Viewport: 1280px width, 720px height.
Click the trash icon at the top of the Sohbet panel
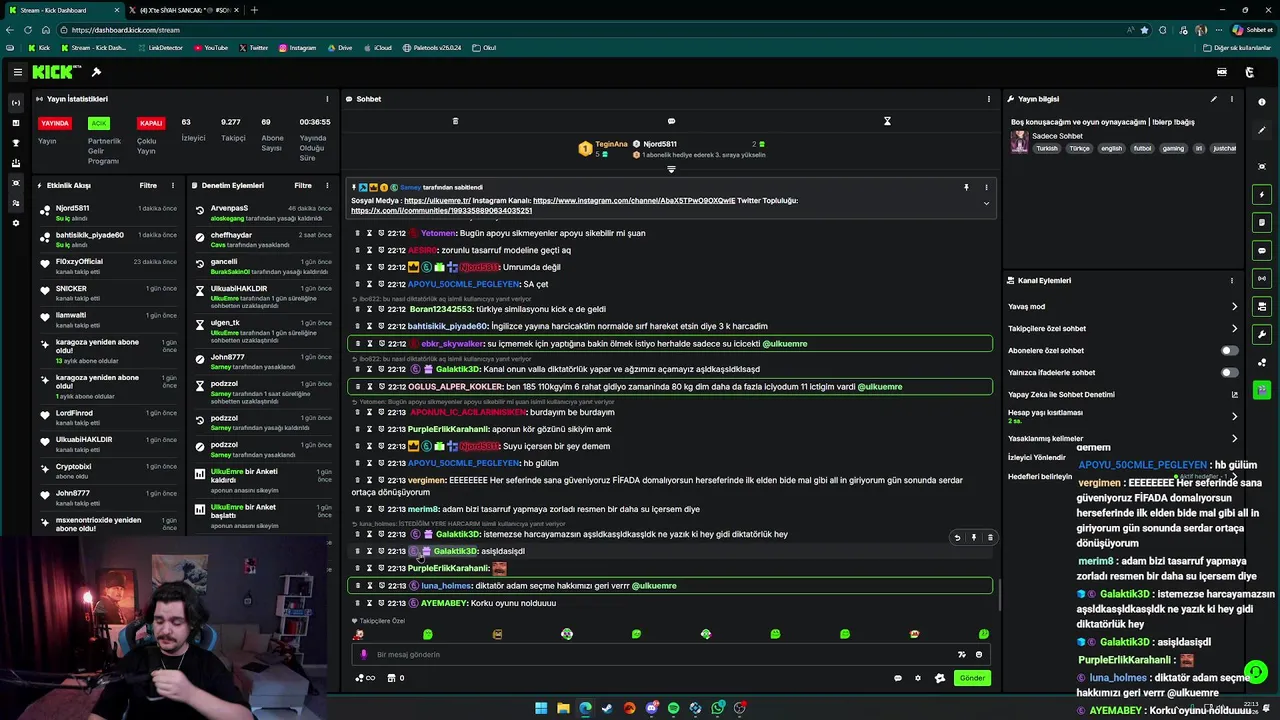point(455,121)
